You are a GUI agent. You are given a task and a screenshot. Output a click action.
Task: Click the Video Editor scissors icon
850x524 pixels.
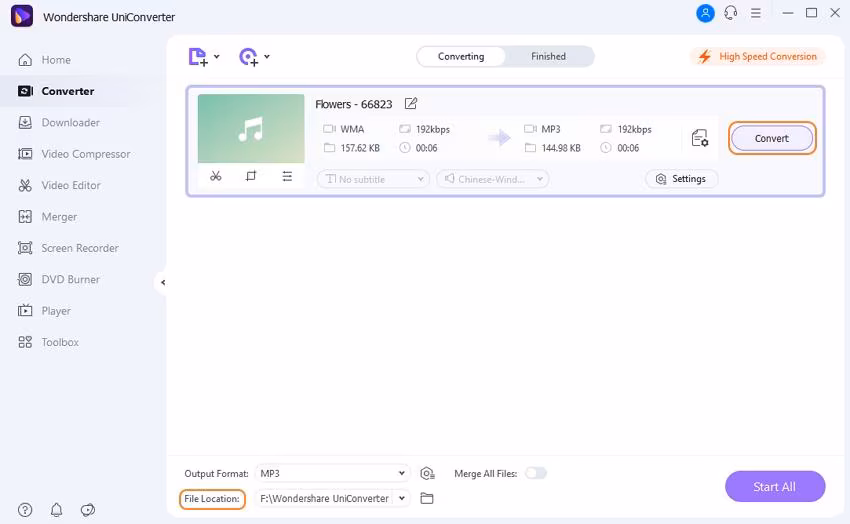[x=25, y=185]
